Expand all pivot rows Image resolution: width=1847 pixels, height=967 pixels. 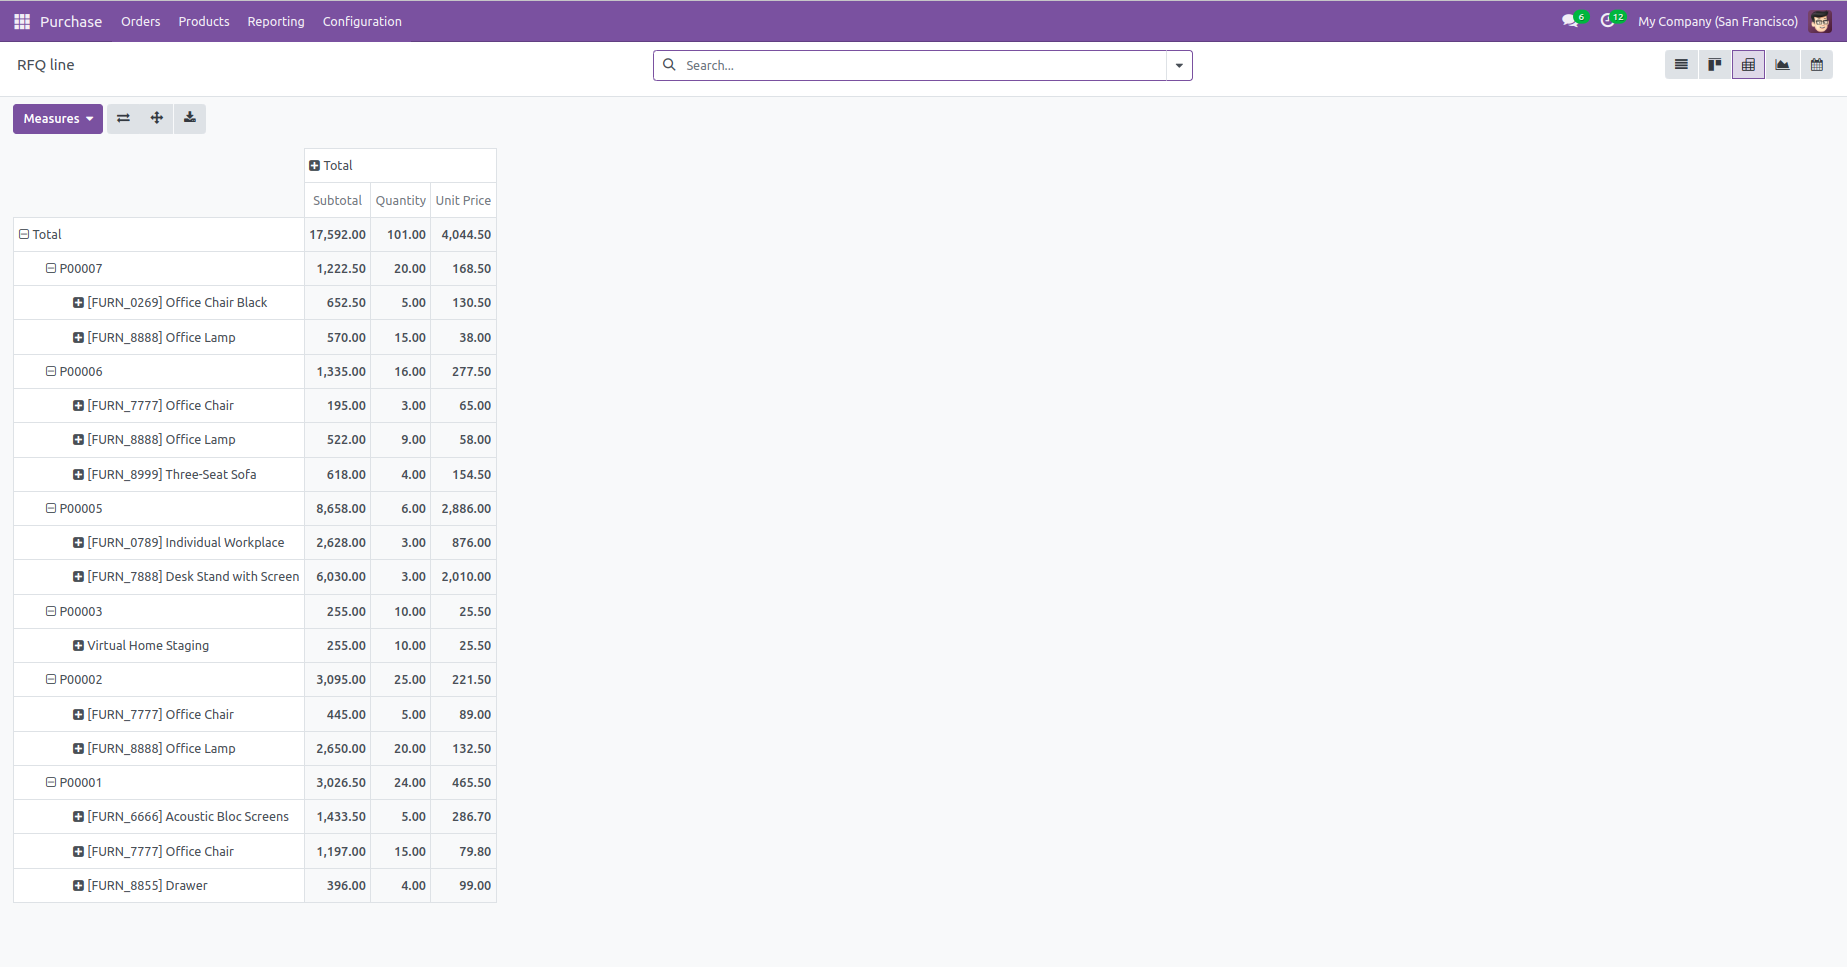157,118
